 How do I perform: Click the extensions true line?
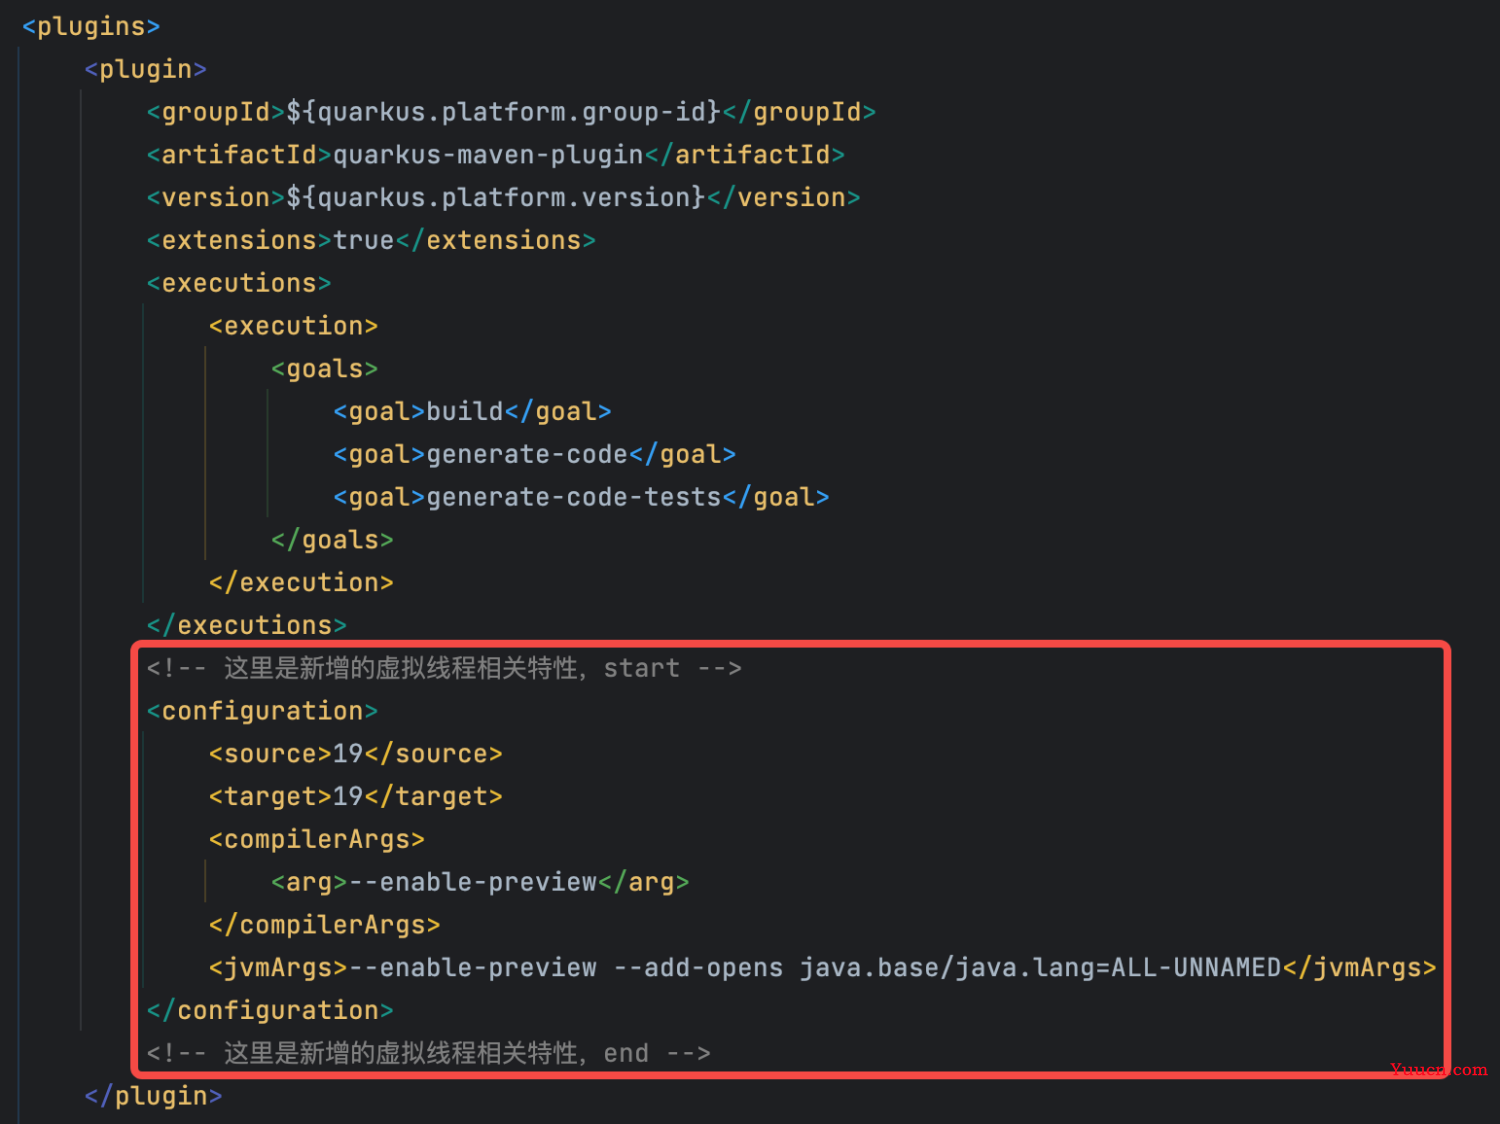coord(371,241)
